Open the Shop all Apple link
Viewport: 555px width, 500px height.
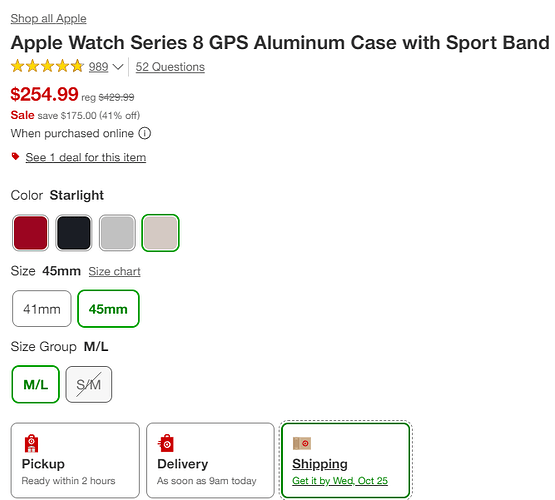[48, 18]
